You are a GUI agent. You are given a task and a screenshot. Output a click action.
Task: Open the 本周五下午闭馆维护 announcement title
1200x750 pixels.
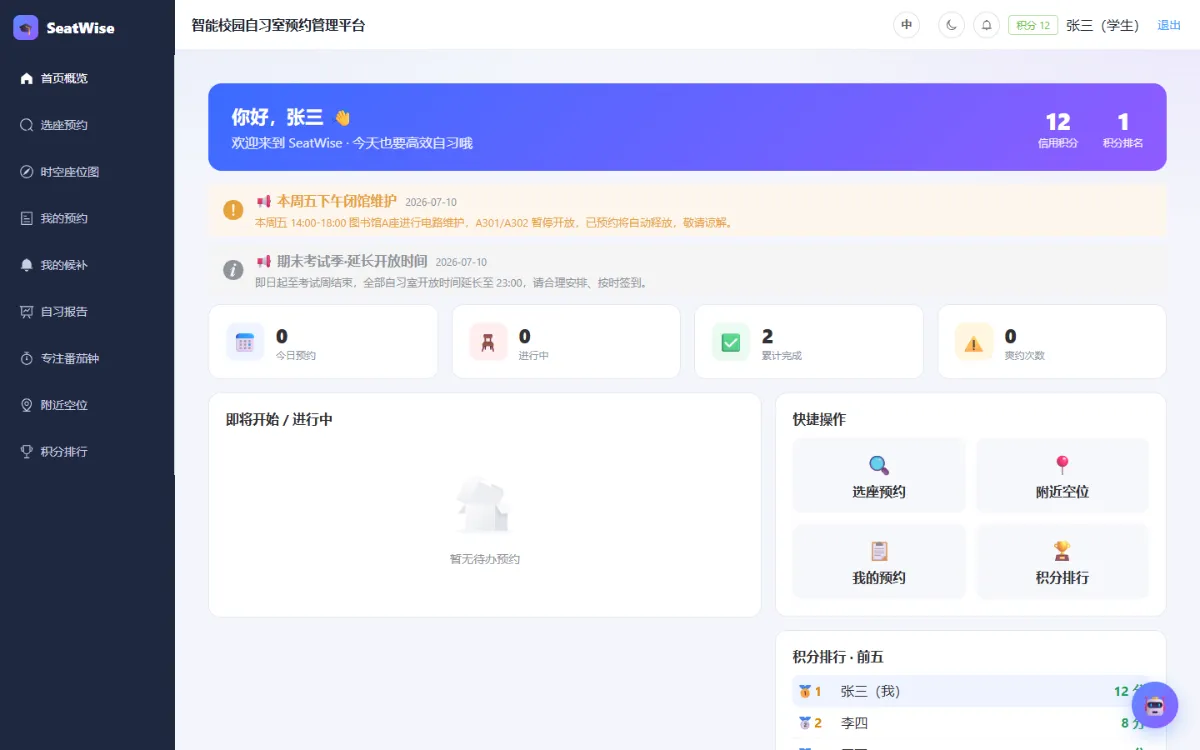(x=337, y=201)
